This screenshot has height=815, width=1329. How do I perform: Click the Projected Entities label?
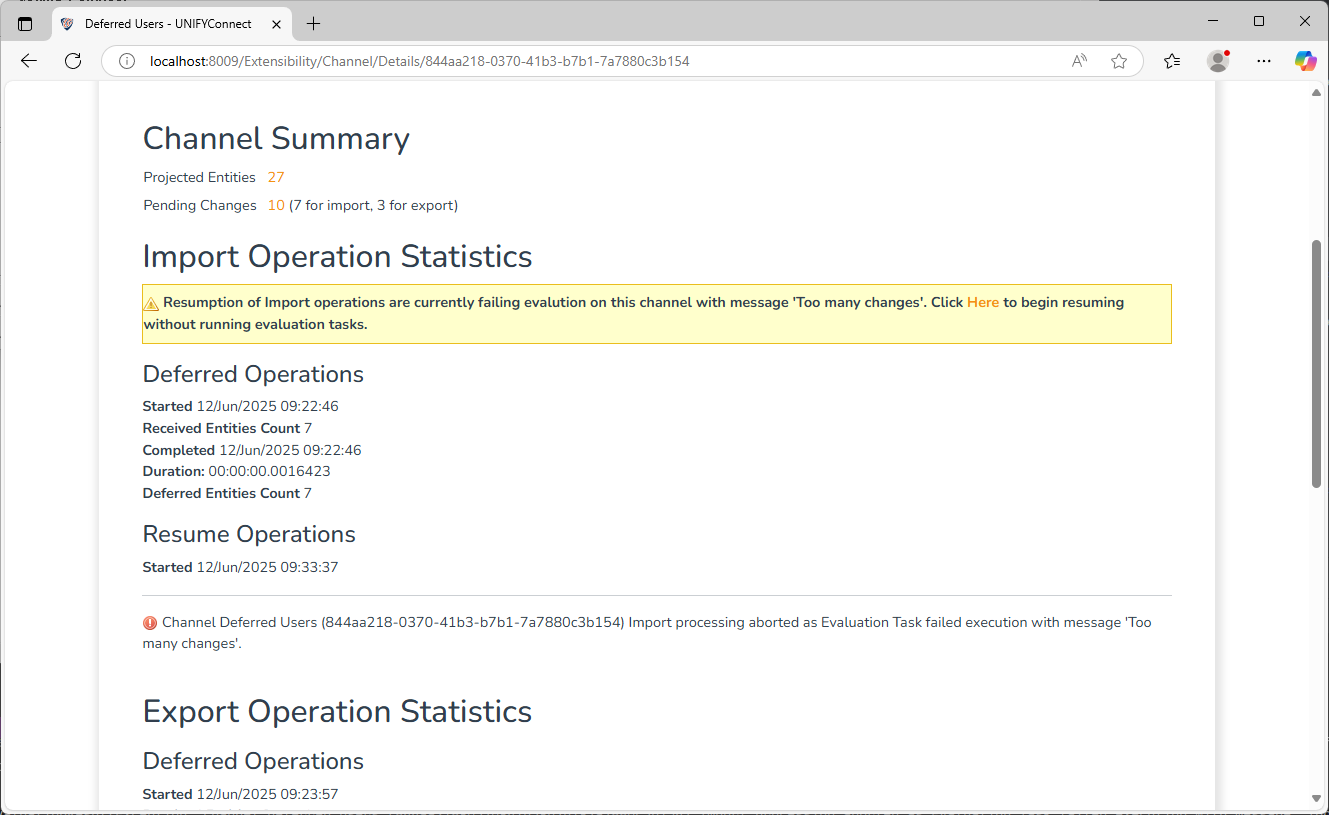coord(199,177)
